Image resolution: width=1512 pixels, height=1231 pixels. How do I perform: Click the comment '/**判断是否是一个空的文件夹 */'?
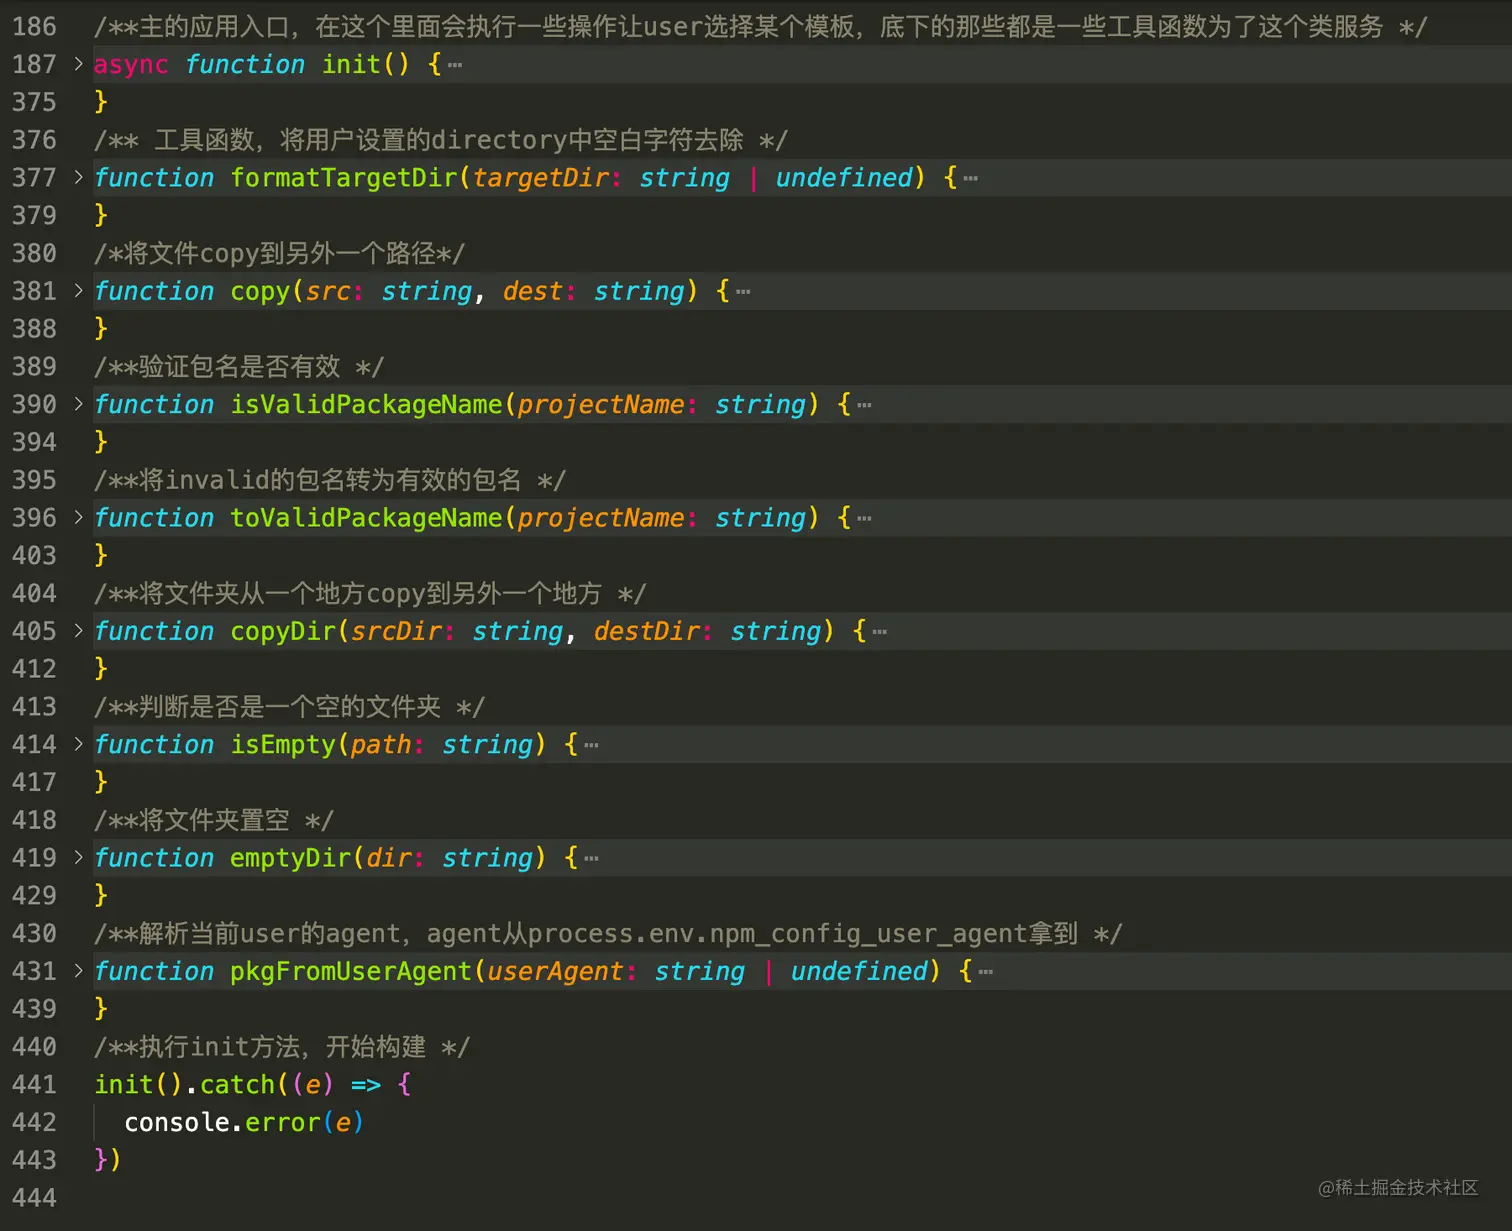pos(290,706)
